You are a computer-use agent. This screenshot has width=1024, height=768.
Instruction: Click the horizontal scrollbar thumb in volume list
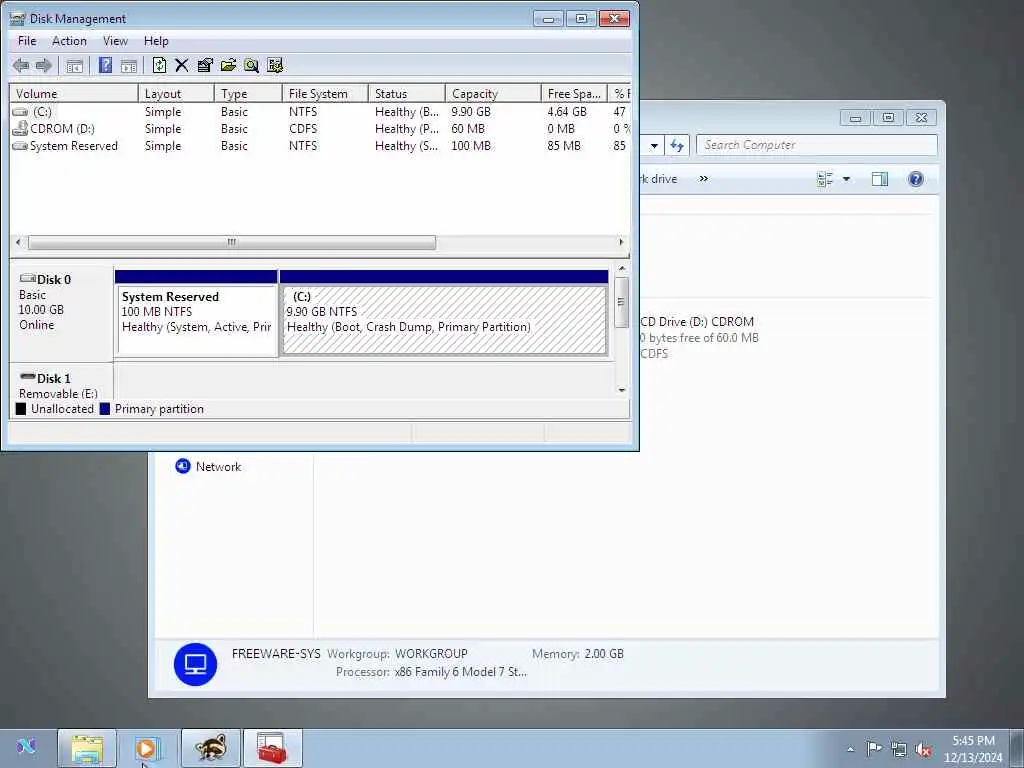coord(232,242)
